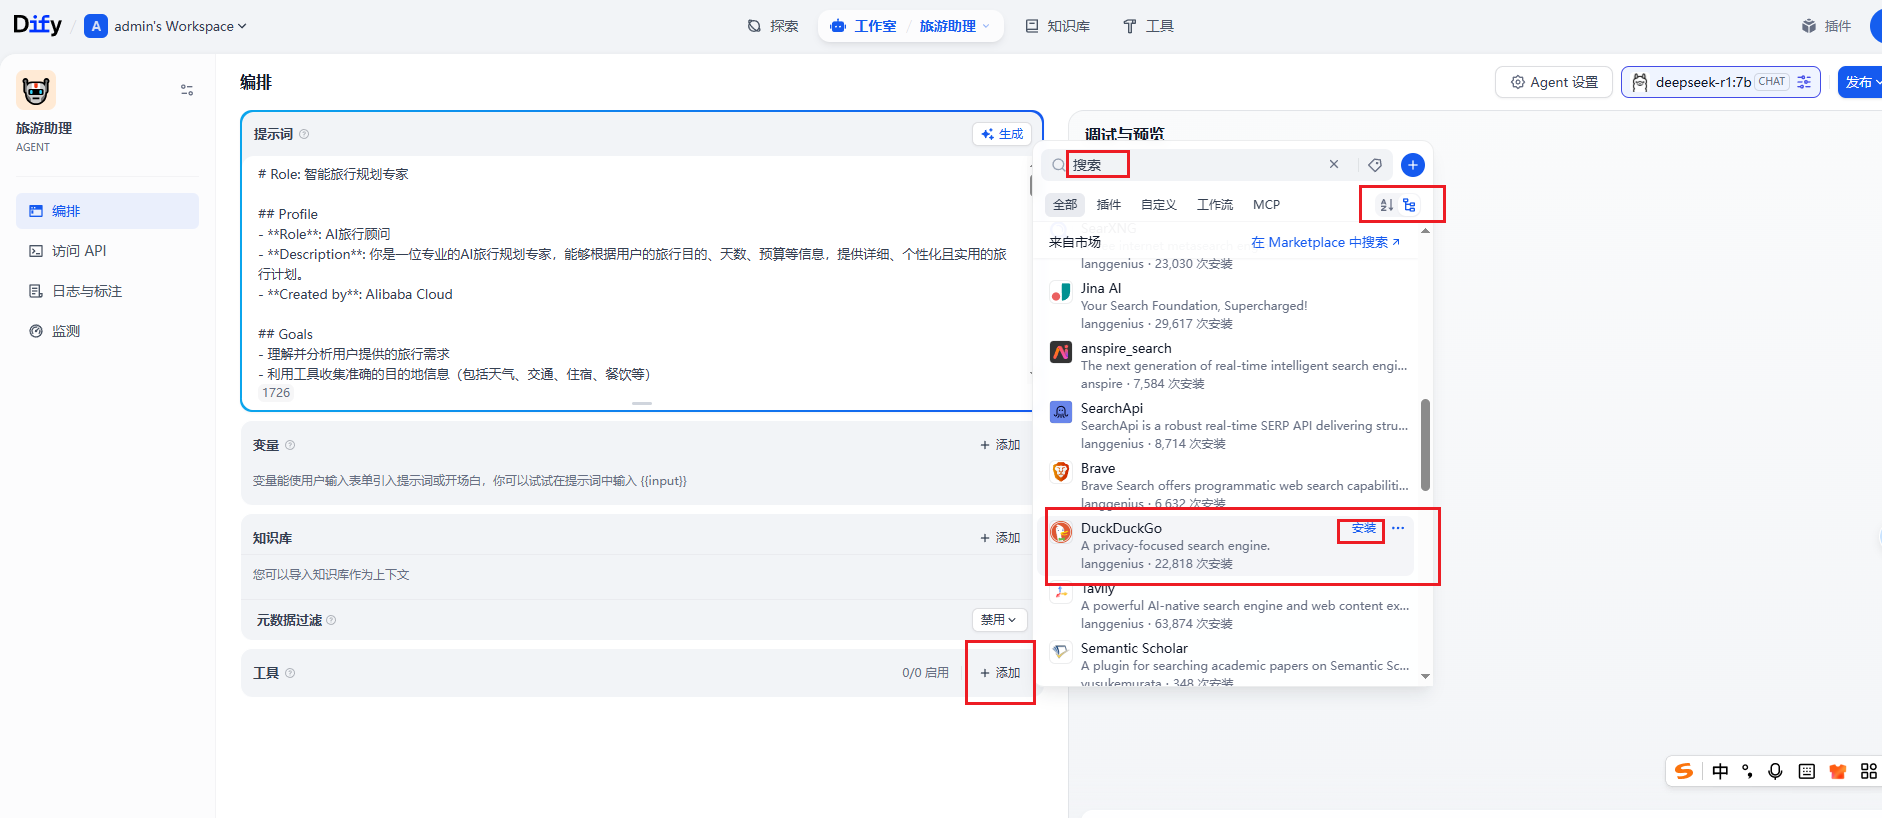
Task: Click the 变量 help icon
Action: click(290, 445)
